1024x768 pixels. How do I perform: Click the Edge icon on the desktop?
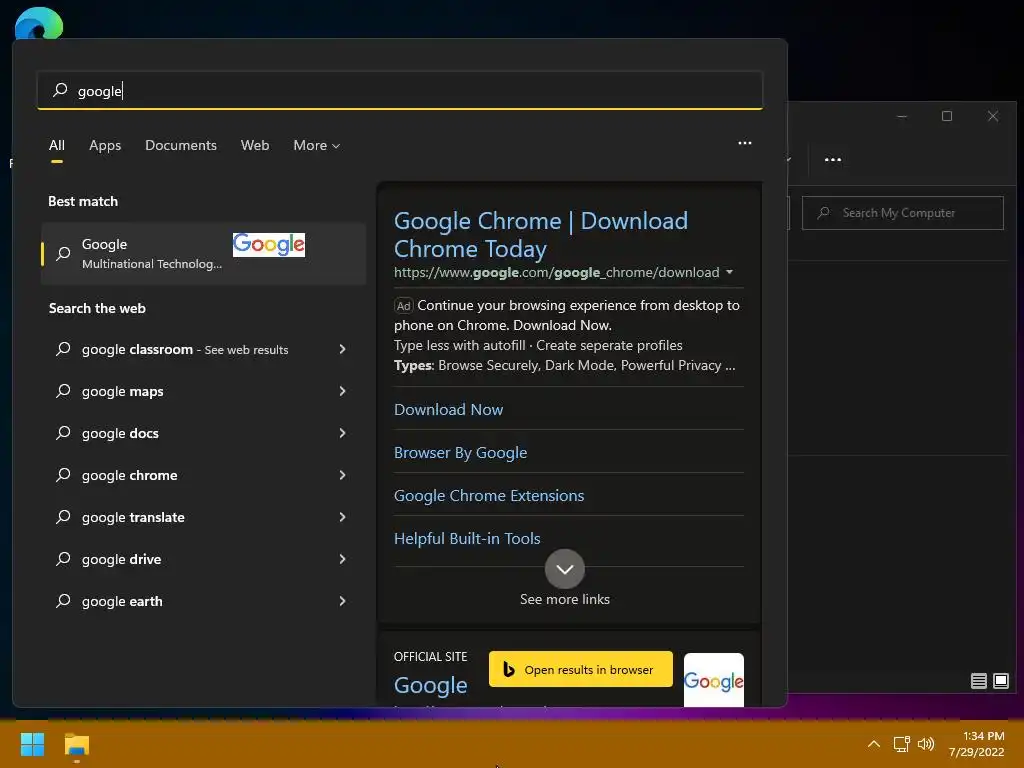[x=39, y=24]
